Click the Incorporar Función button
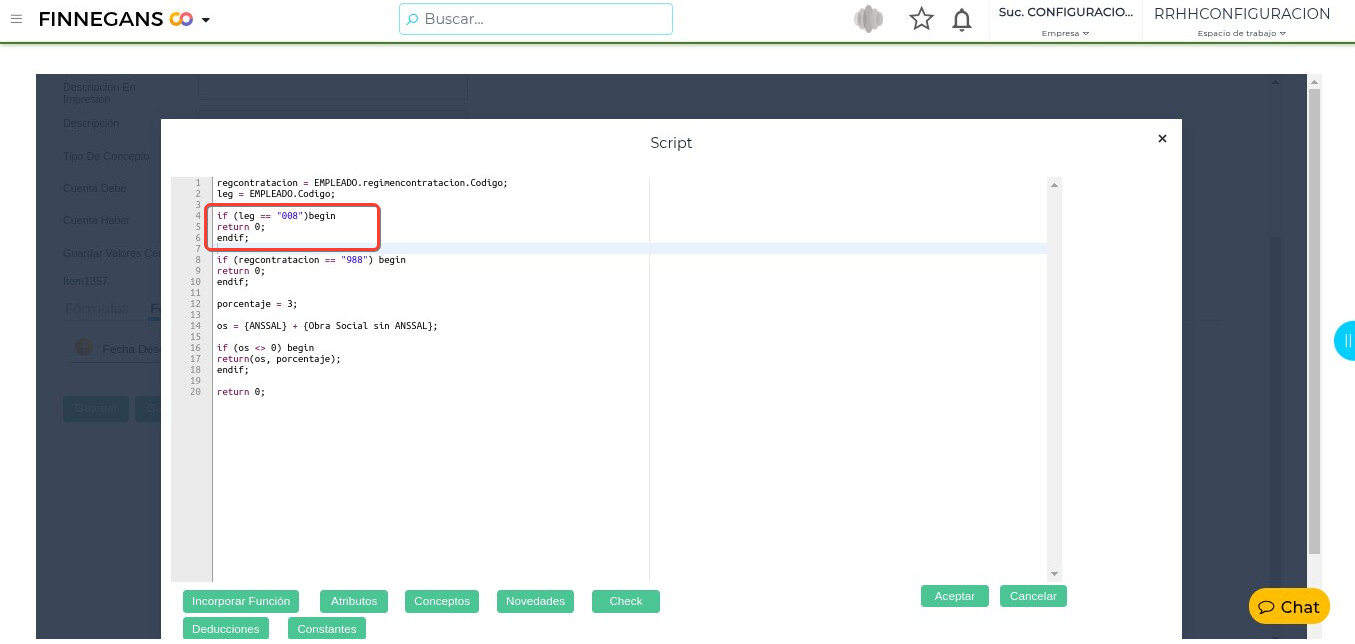The width and height of the screenshot is (1355, 644). click(x=241, y=601)
